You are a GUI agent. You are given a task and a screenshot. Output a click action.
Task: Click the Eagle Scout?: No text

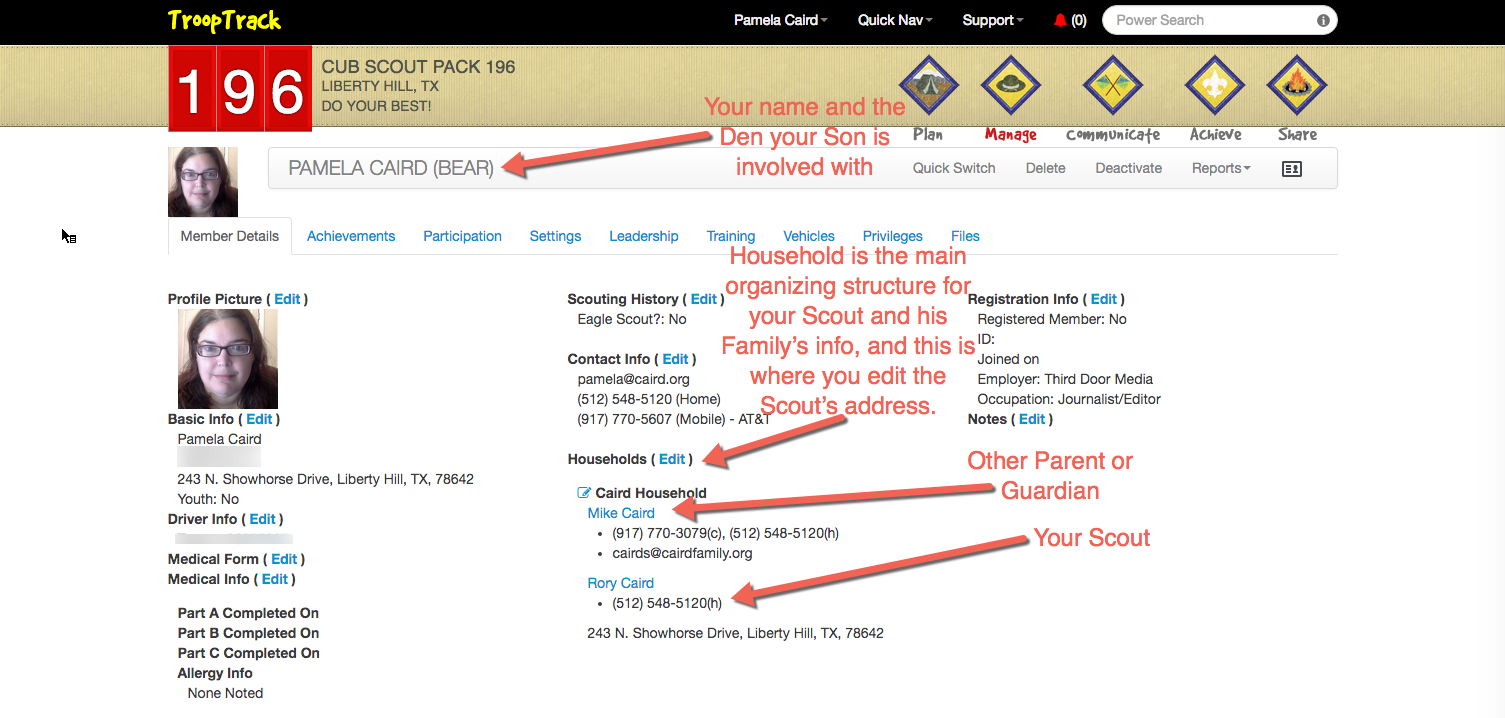pos(632,319)
